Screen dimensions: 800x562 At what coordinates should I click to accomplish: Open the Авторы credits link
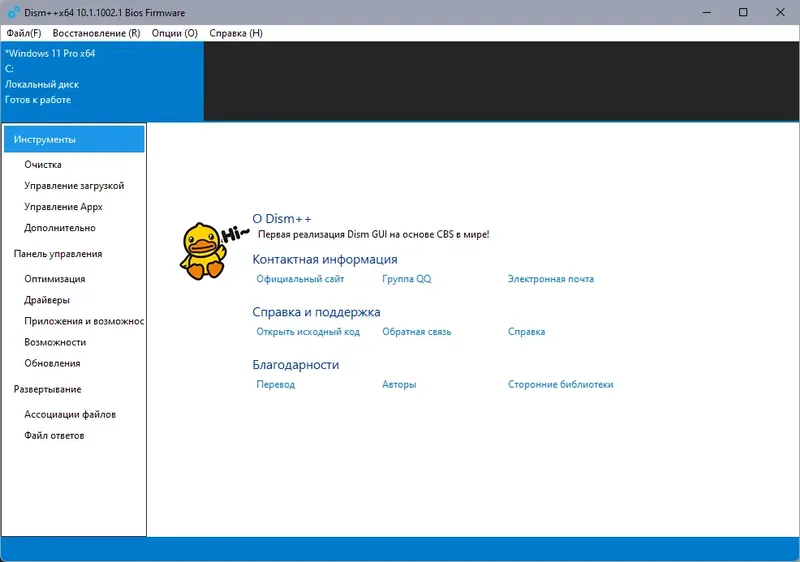(399, 385)
